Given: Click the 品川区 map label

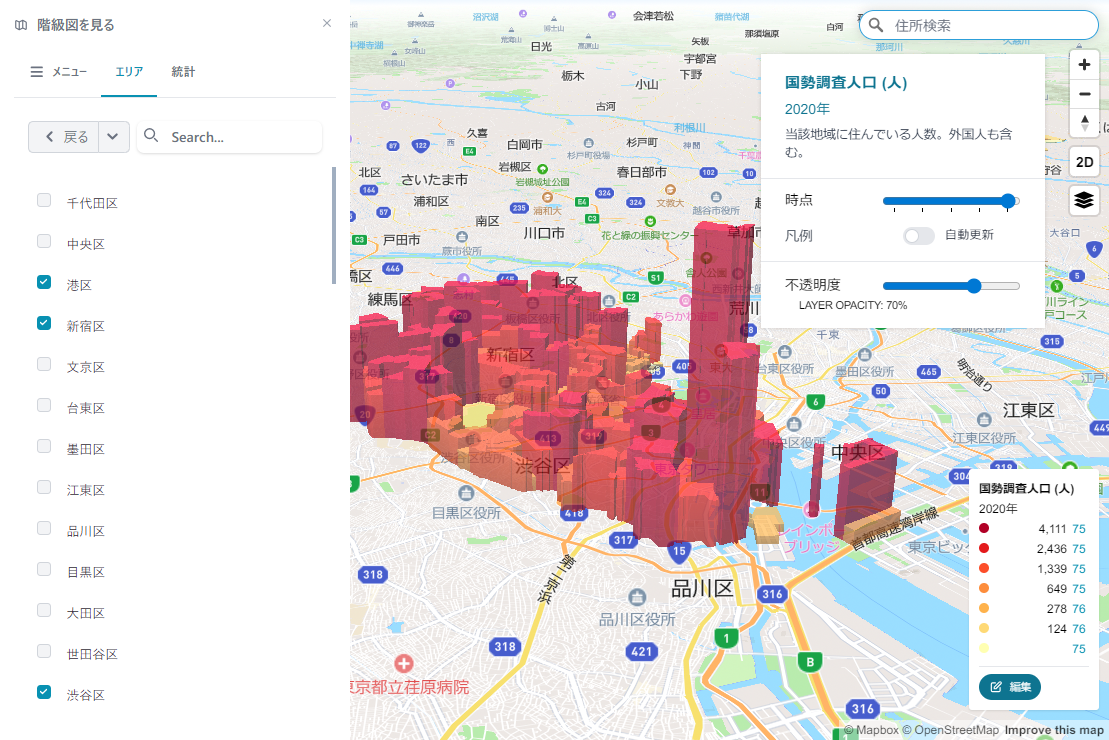Looking at the screenshot, I should click(x=702, y=589).
